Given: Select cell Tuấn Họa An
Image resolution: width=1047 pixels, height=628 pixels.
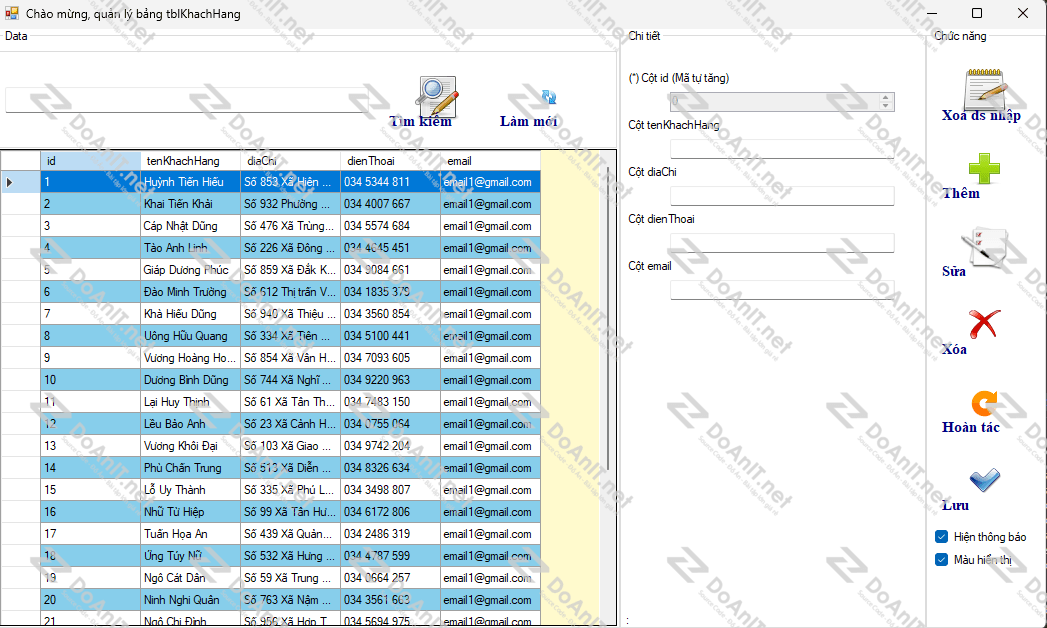Looking at the screenshot, I should 190,534.
